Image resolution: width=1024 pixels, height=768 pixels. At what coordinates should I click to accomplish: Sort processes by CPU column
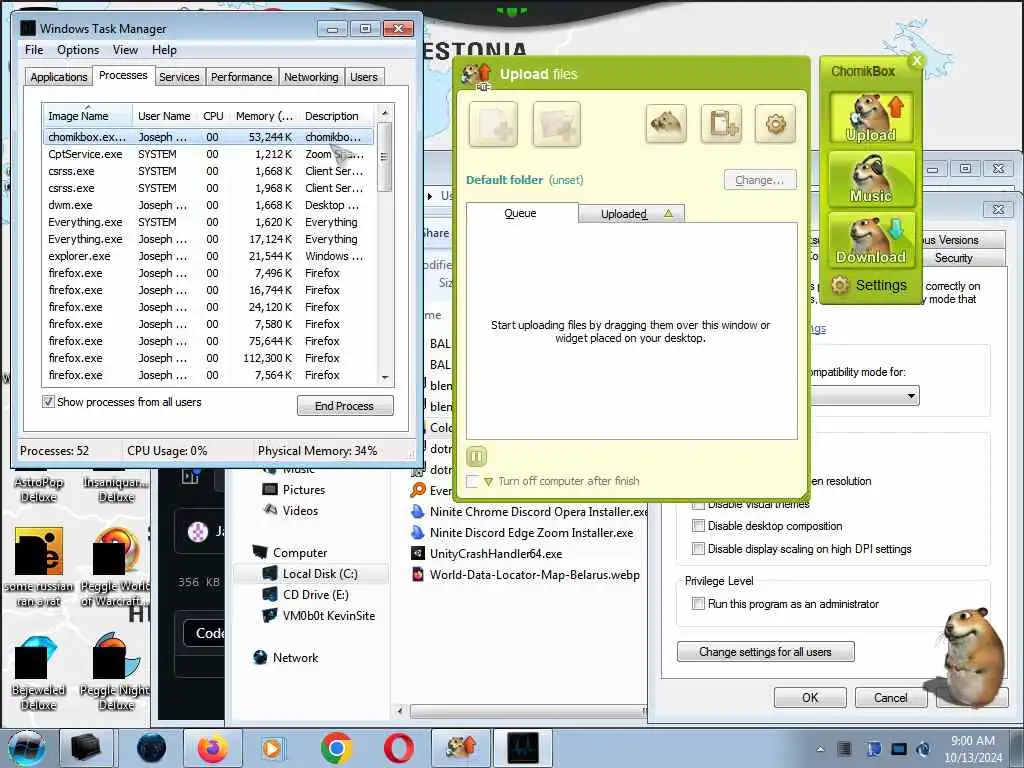pos(213,116)
